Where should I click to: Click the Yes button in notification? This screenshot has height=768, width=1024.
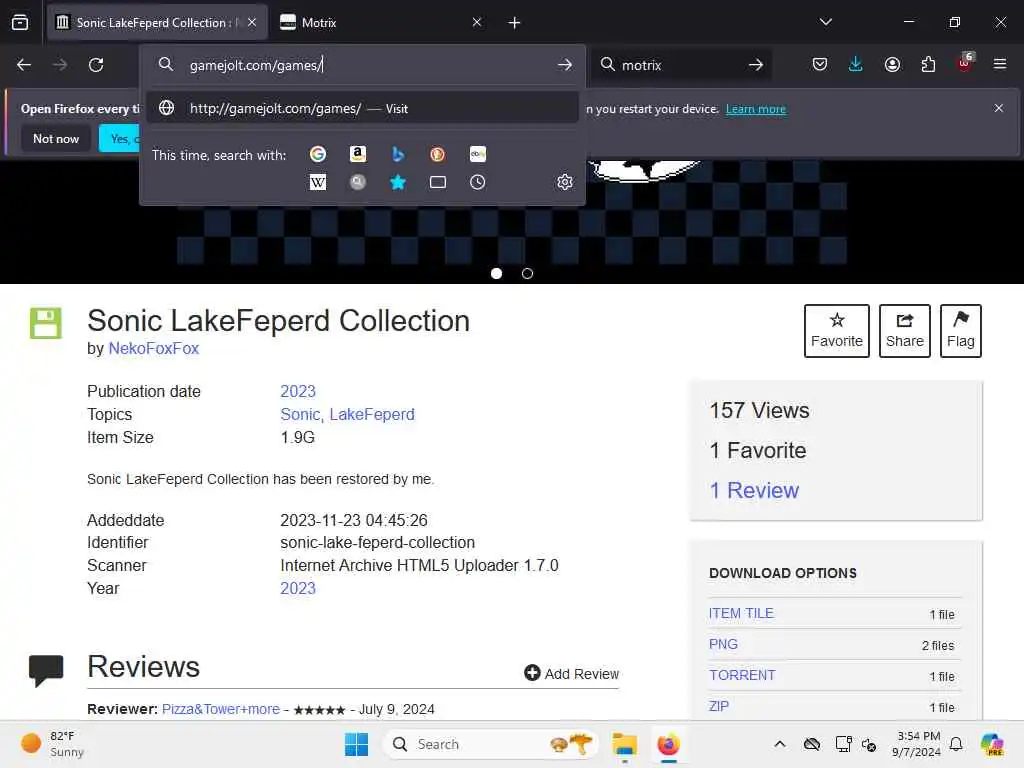pyautogui.click(x=119, y=138)
